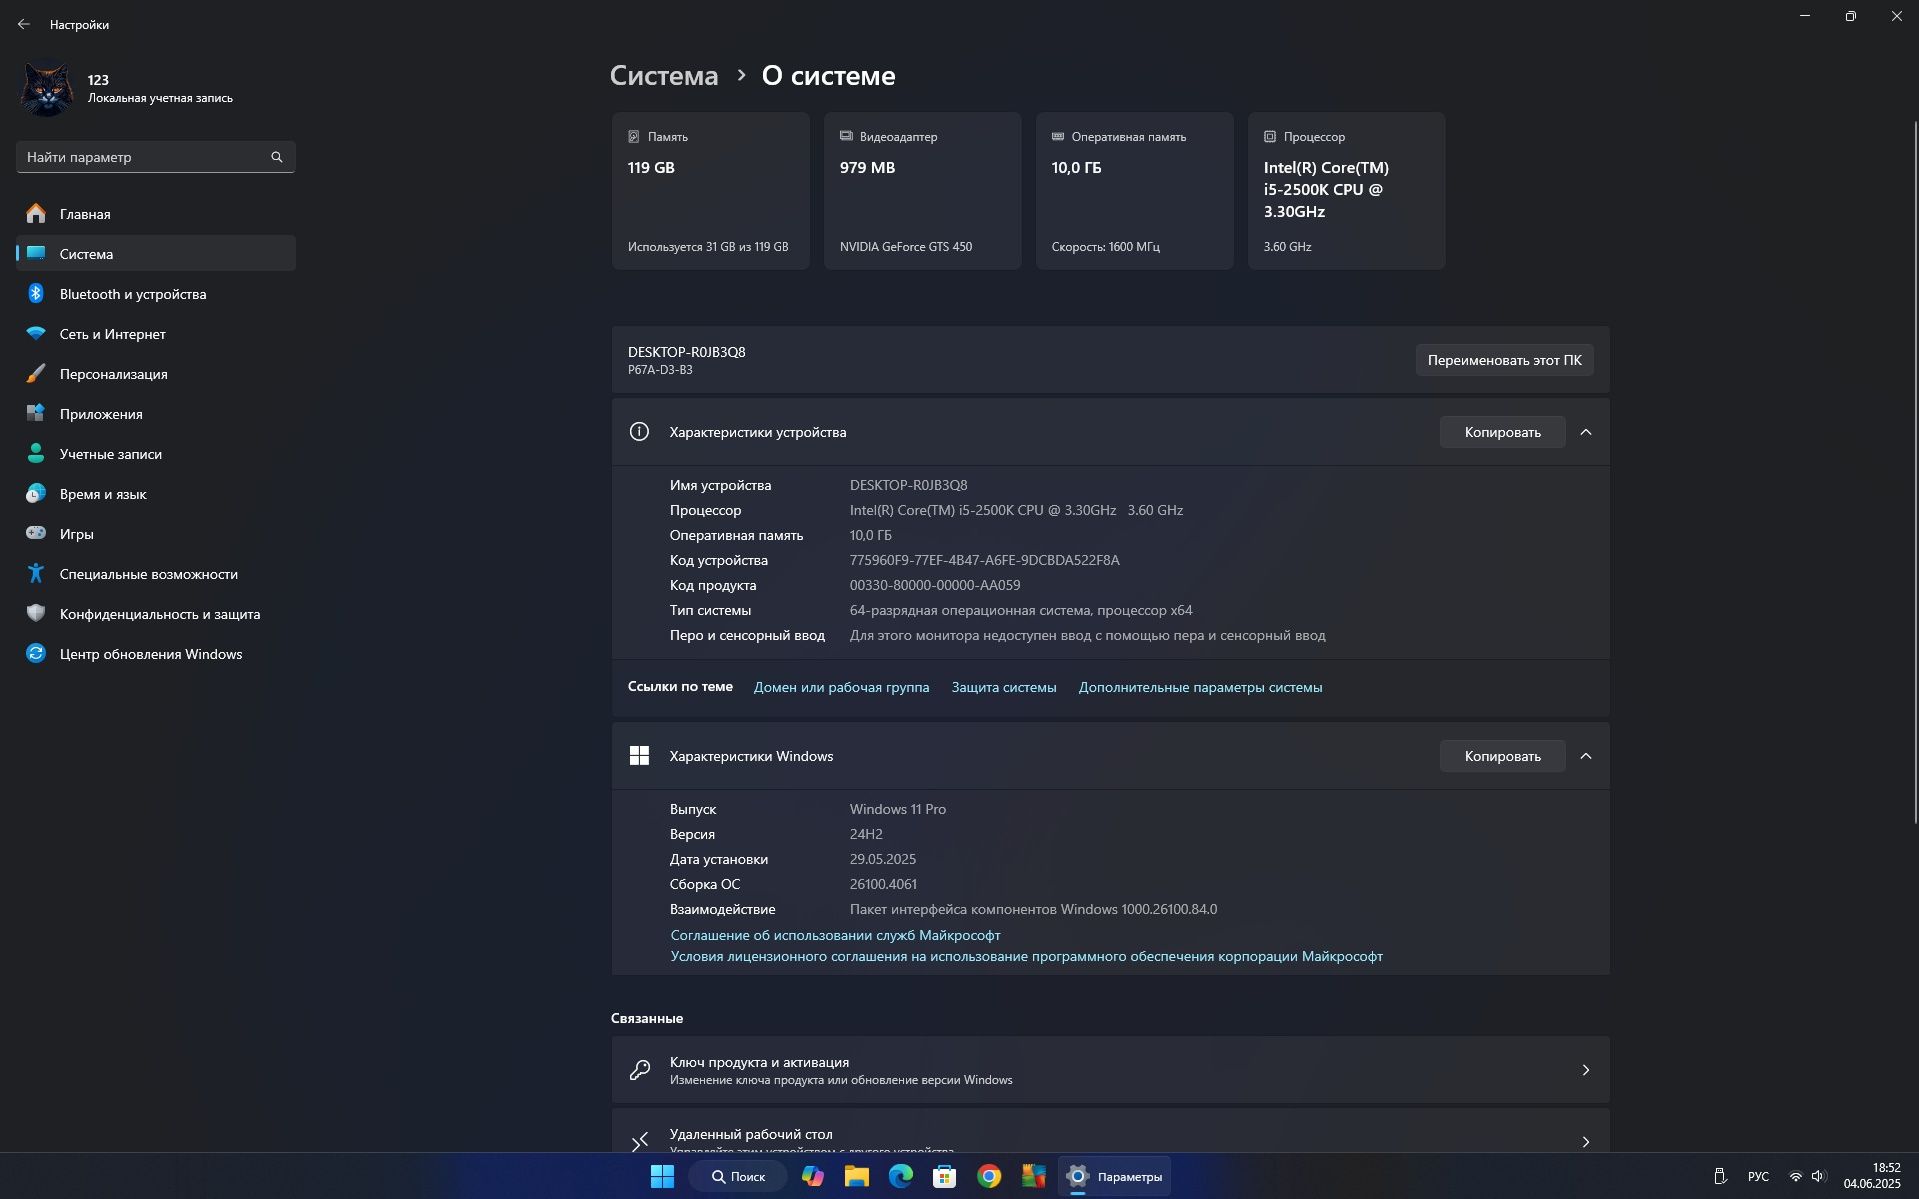This screenshot has width=1919, height=1199.
Task: Click the search magnifier icon in Найти параметр
Action: coord(277,157)
